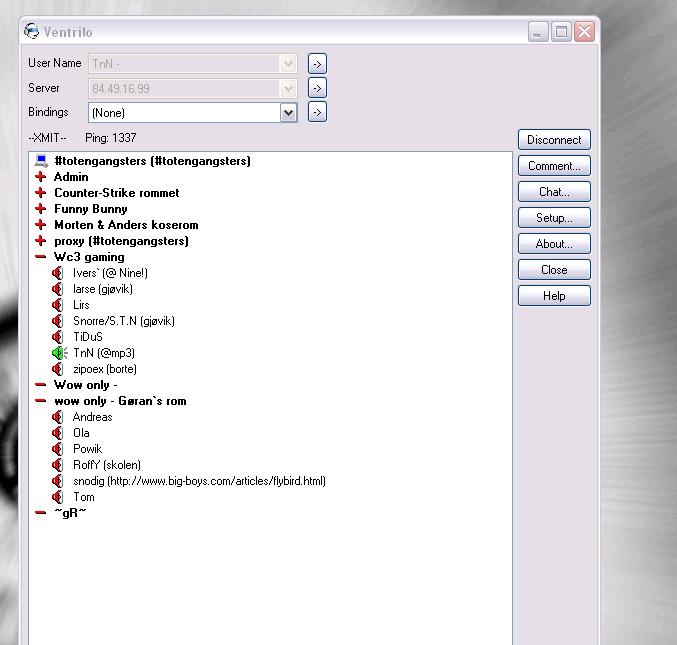Screen dimensions: 677x645
Task: Click the --XMIT-- transmit indicator
Action: click(47, 138)
